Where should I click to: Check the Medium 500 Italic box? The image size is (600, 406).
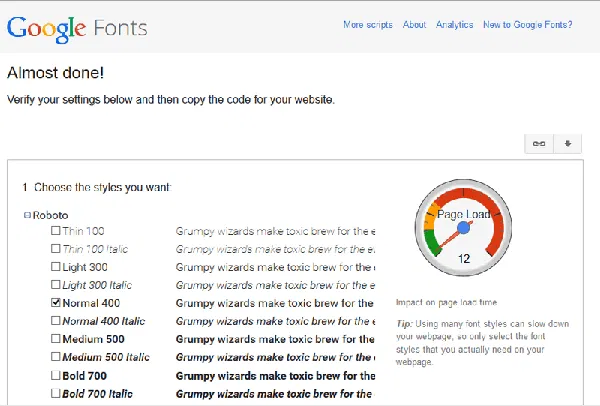coord(56,357)
